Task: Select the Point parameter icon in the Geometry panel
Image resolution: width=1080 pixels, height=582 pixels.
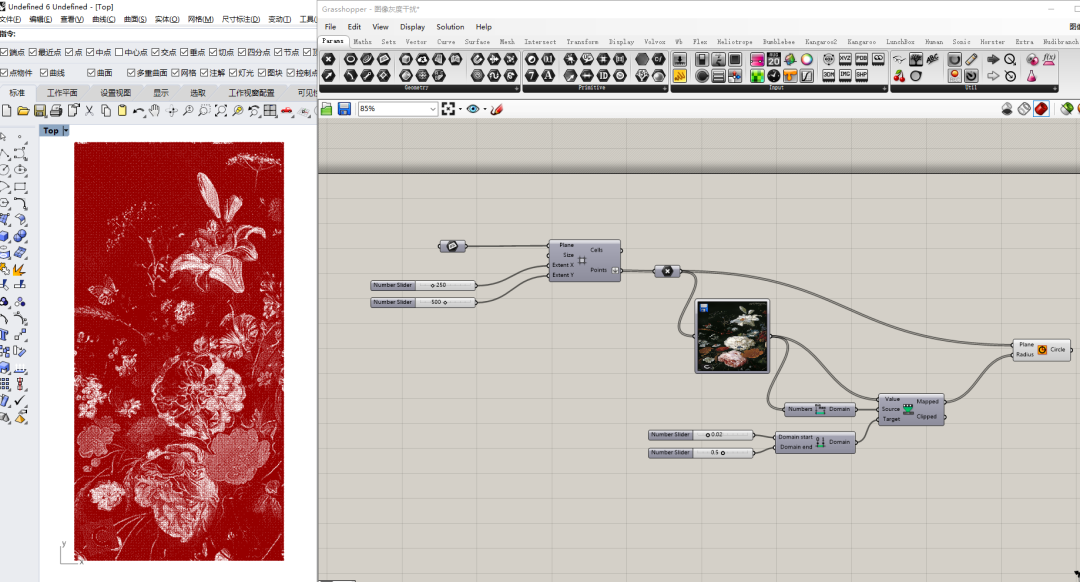Action: click(x=329, y=60)
